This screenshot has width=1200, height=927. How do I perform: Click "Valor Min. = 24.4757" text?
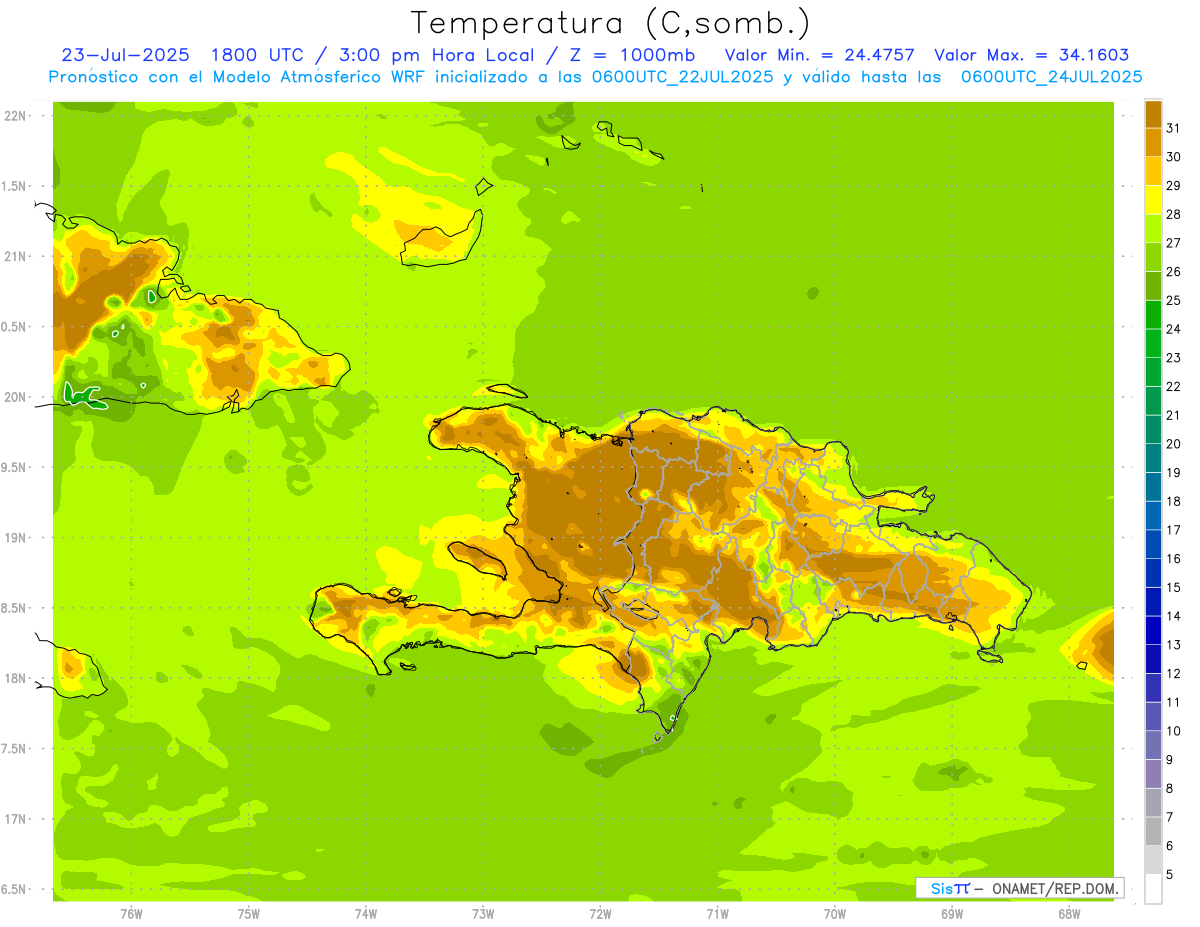(819, 55)
